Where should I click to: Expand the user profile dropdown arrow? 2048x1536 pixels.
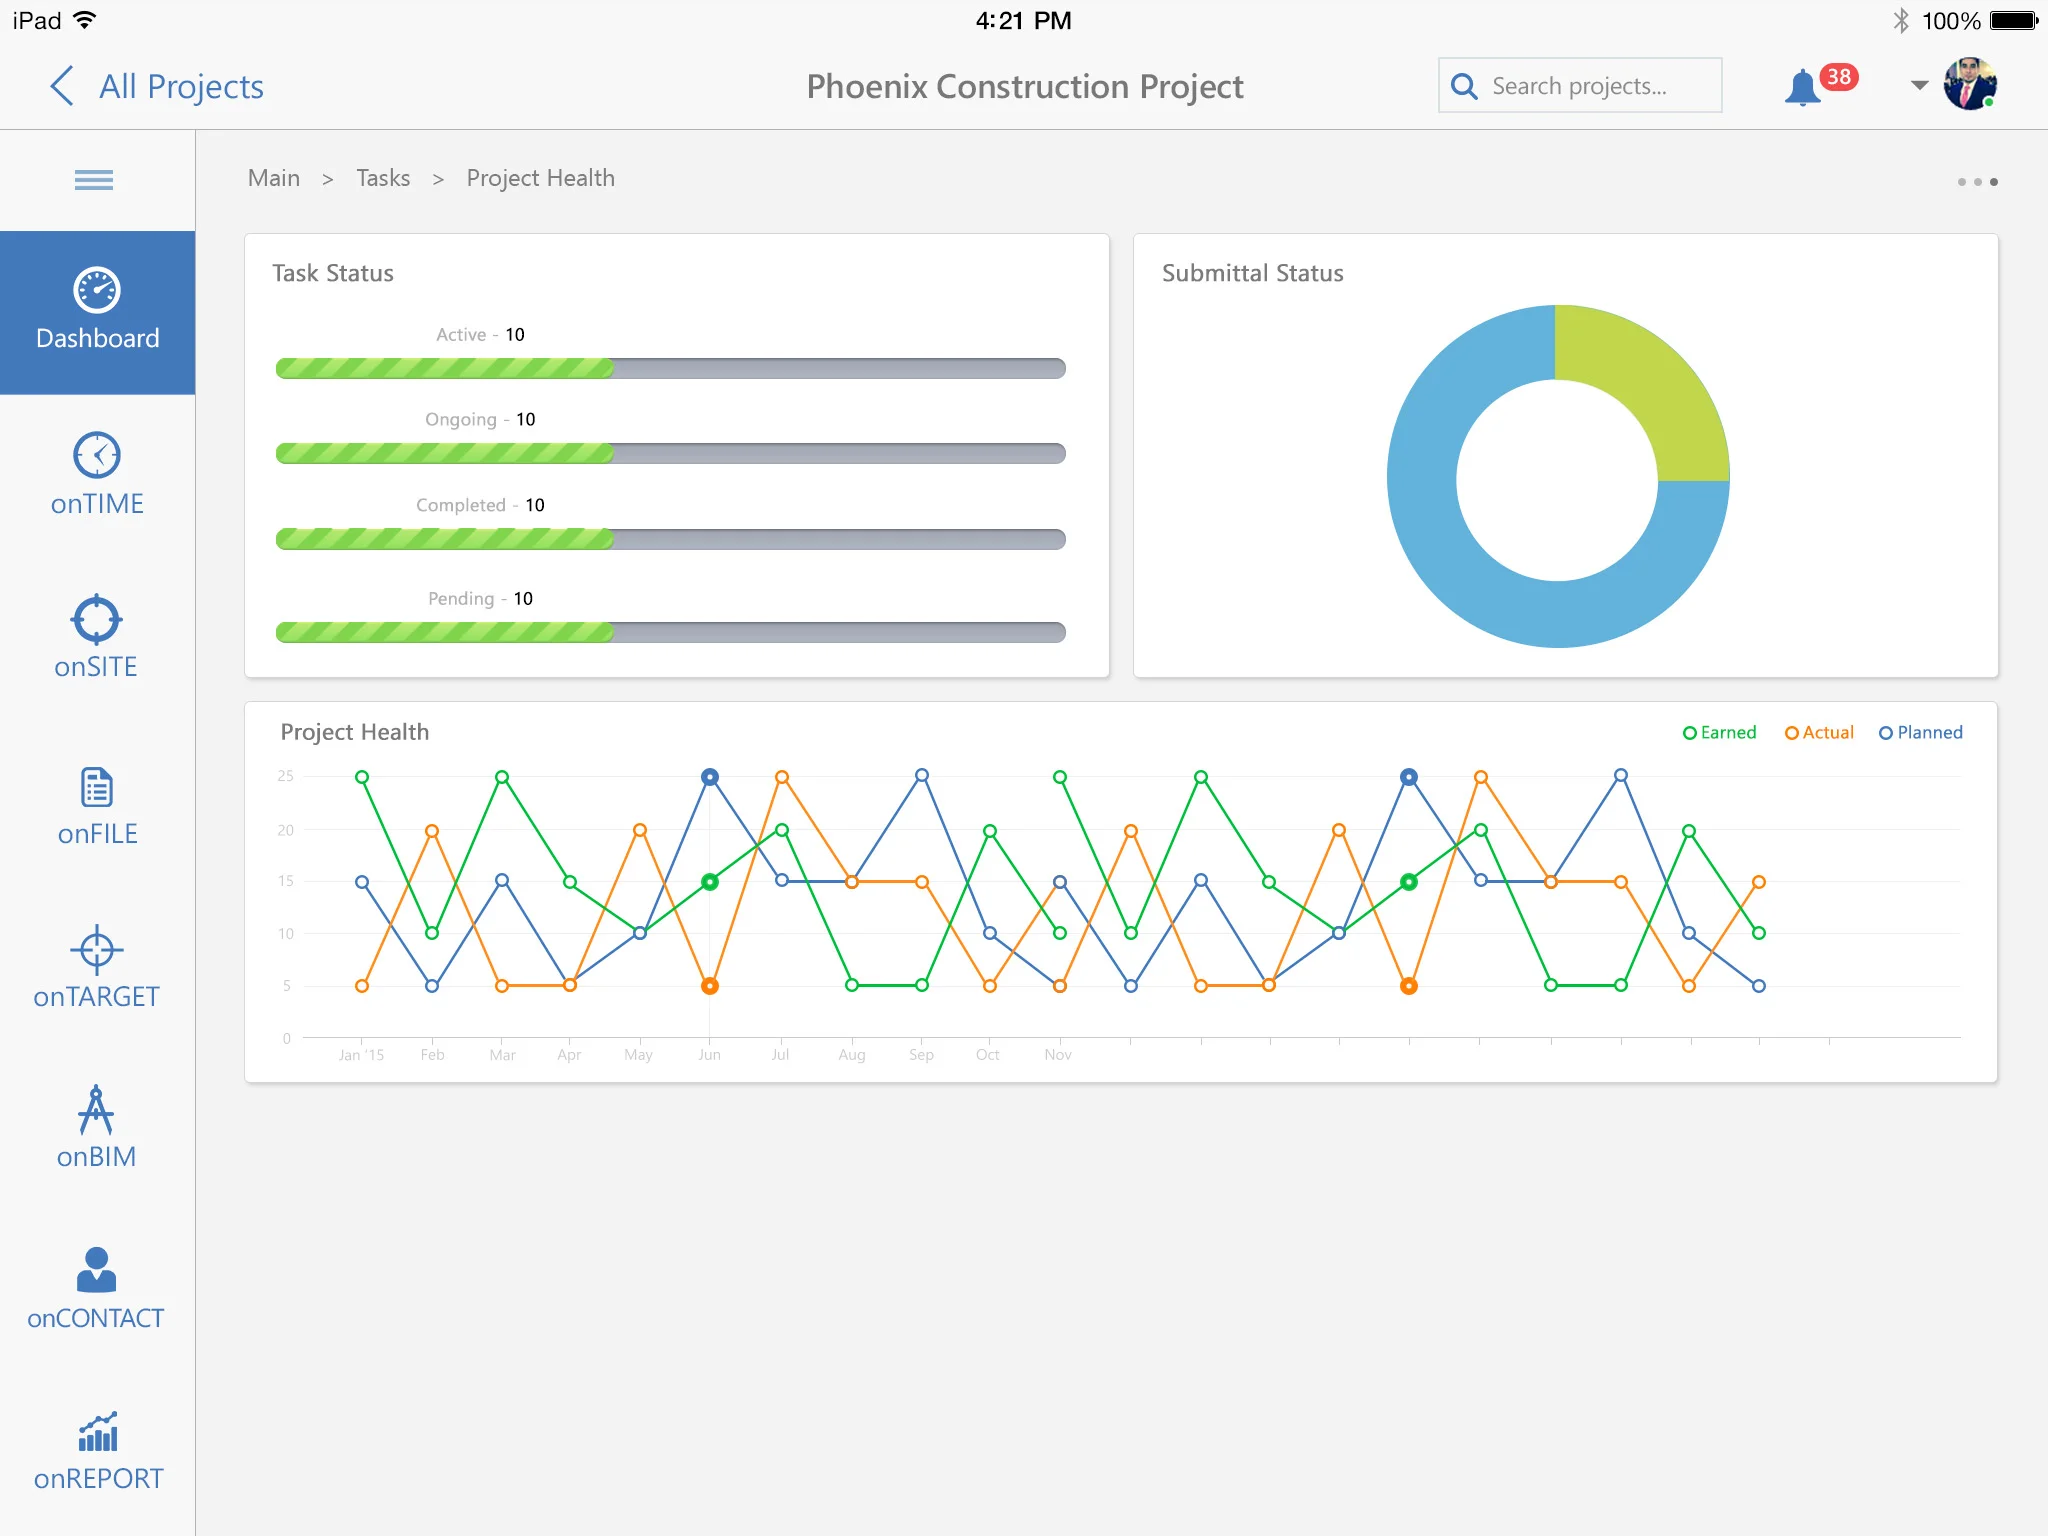coord(1919,85)
